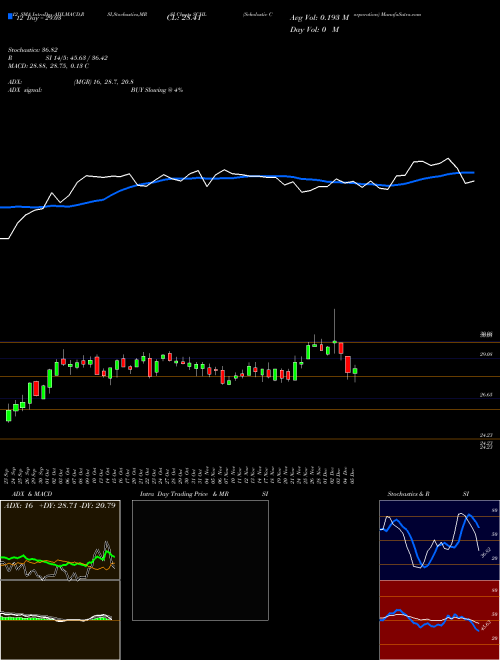
Task: Click the empty Intra Day Trading chart box
Action: click(200, 560)
